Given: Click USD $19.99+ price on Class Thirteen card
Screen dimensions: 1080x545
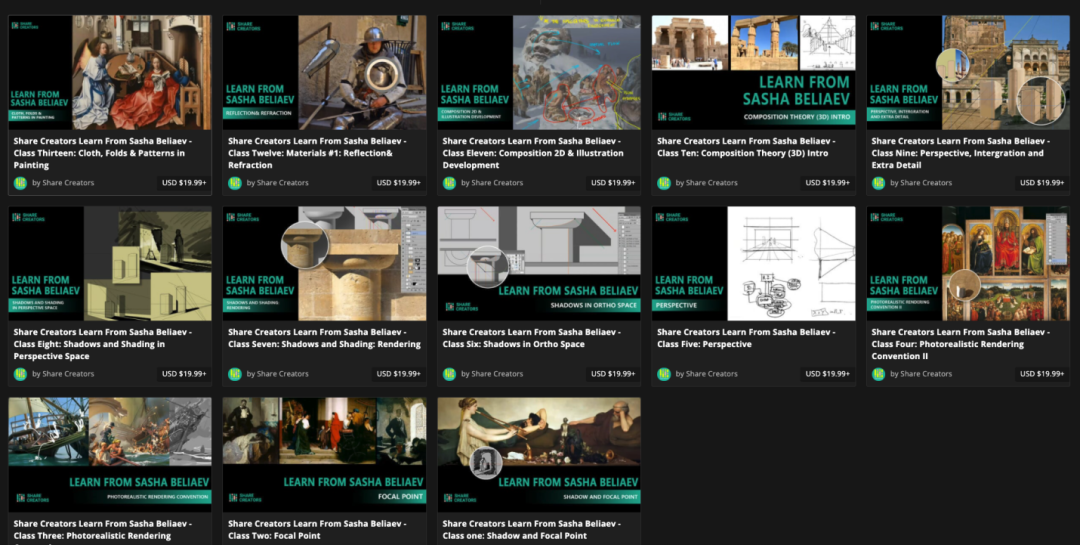Looking at the screenshot, I should [x=184, y=183].
